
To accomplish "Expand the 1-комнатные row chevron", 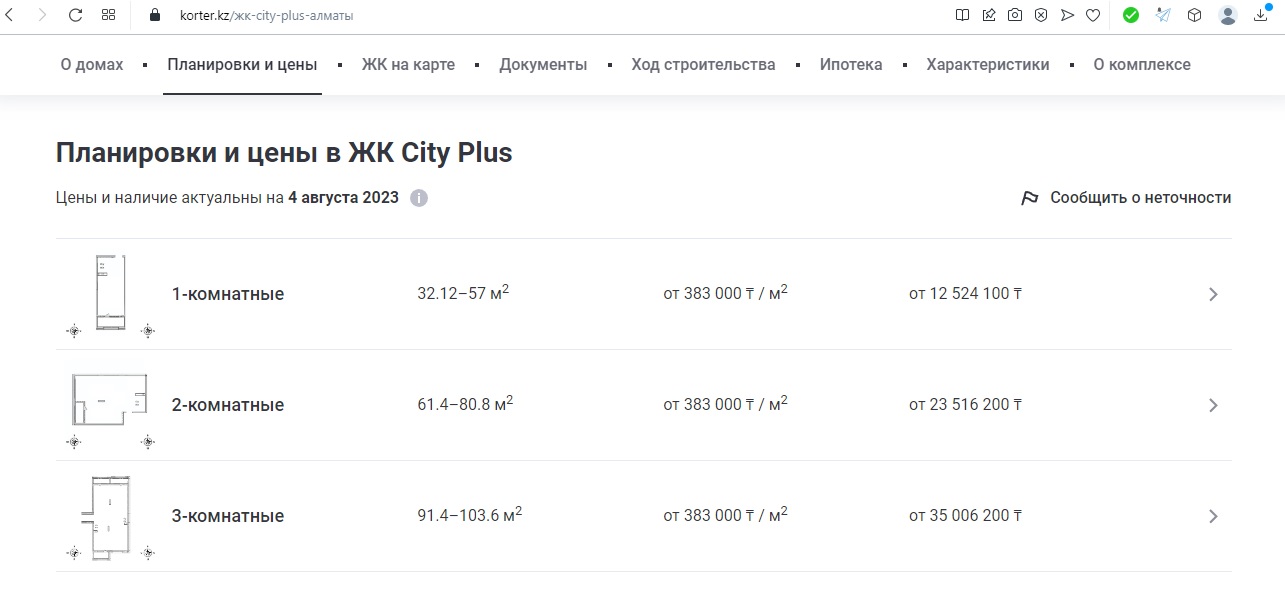I will pos(1213,294).
